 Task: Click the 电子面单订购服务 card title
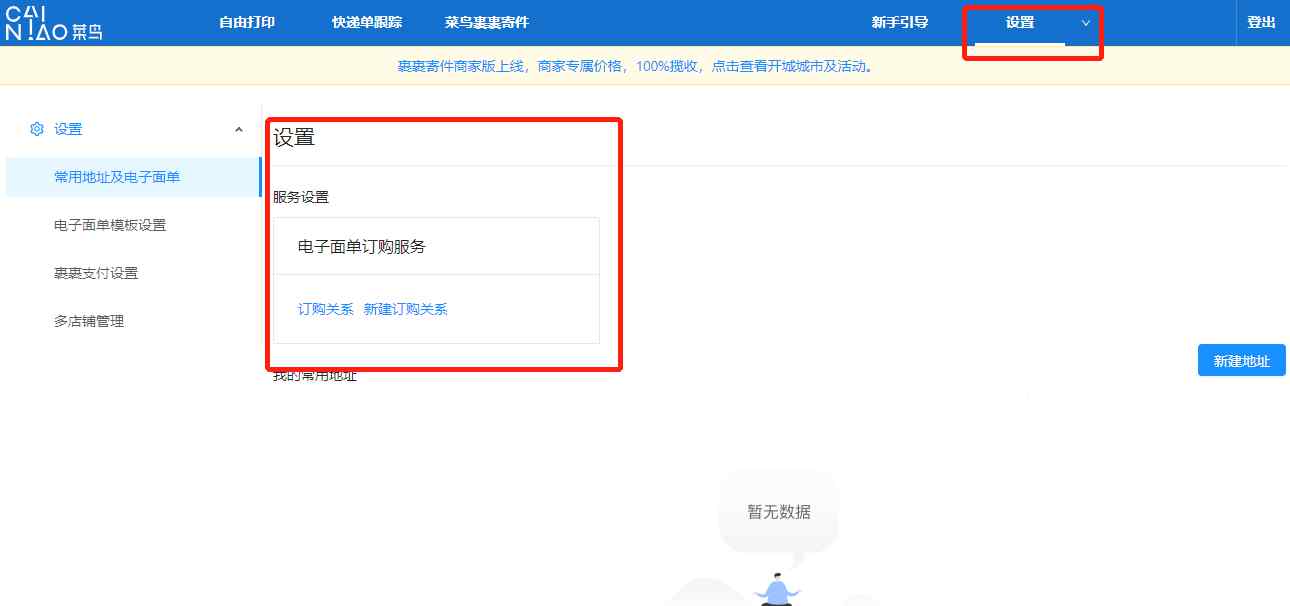[x=362, y=247]
